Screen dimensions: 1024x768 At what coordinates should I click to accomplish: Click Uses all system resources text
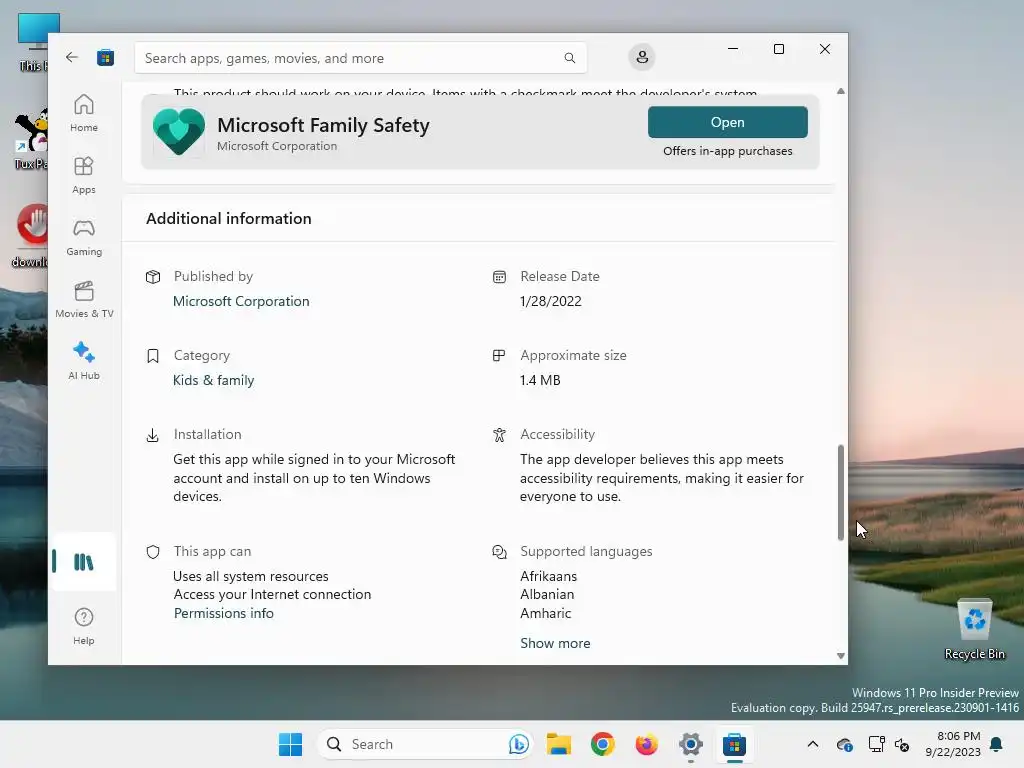coord(251,576)
